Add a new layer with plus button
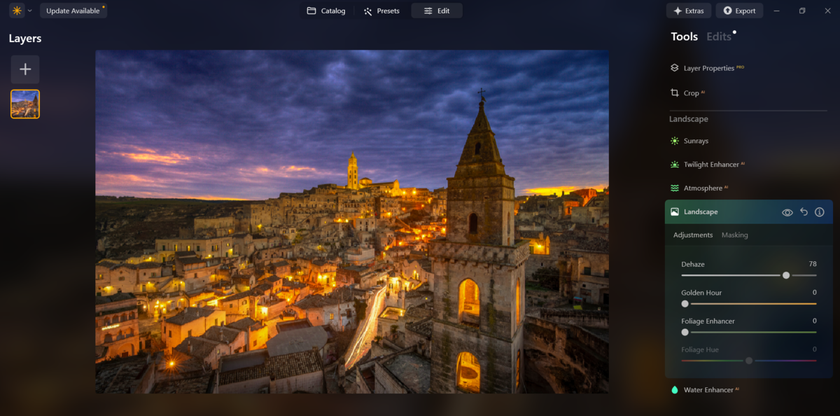840x416 pixels. tap(25, 69)
